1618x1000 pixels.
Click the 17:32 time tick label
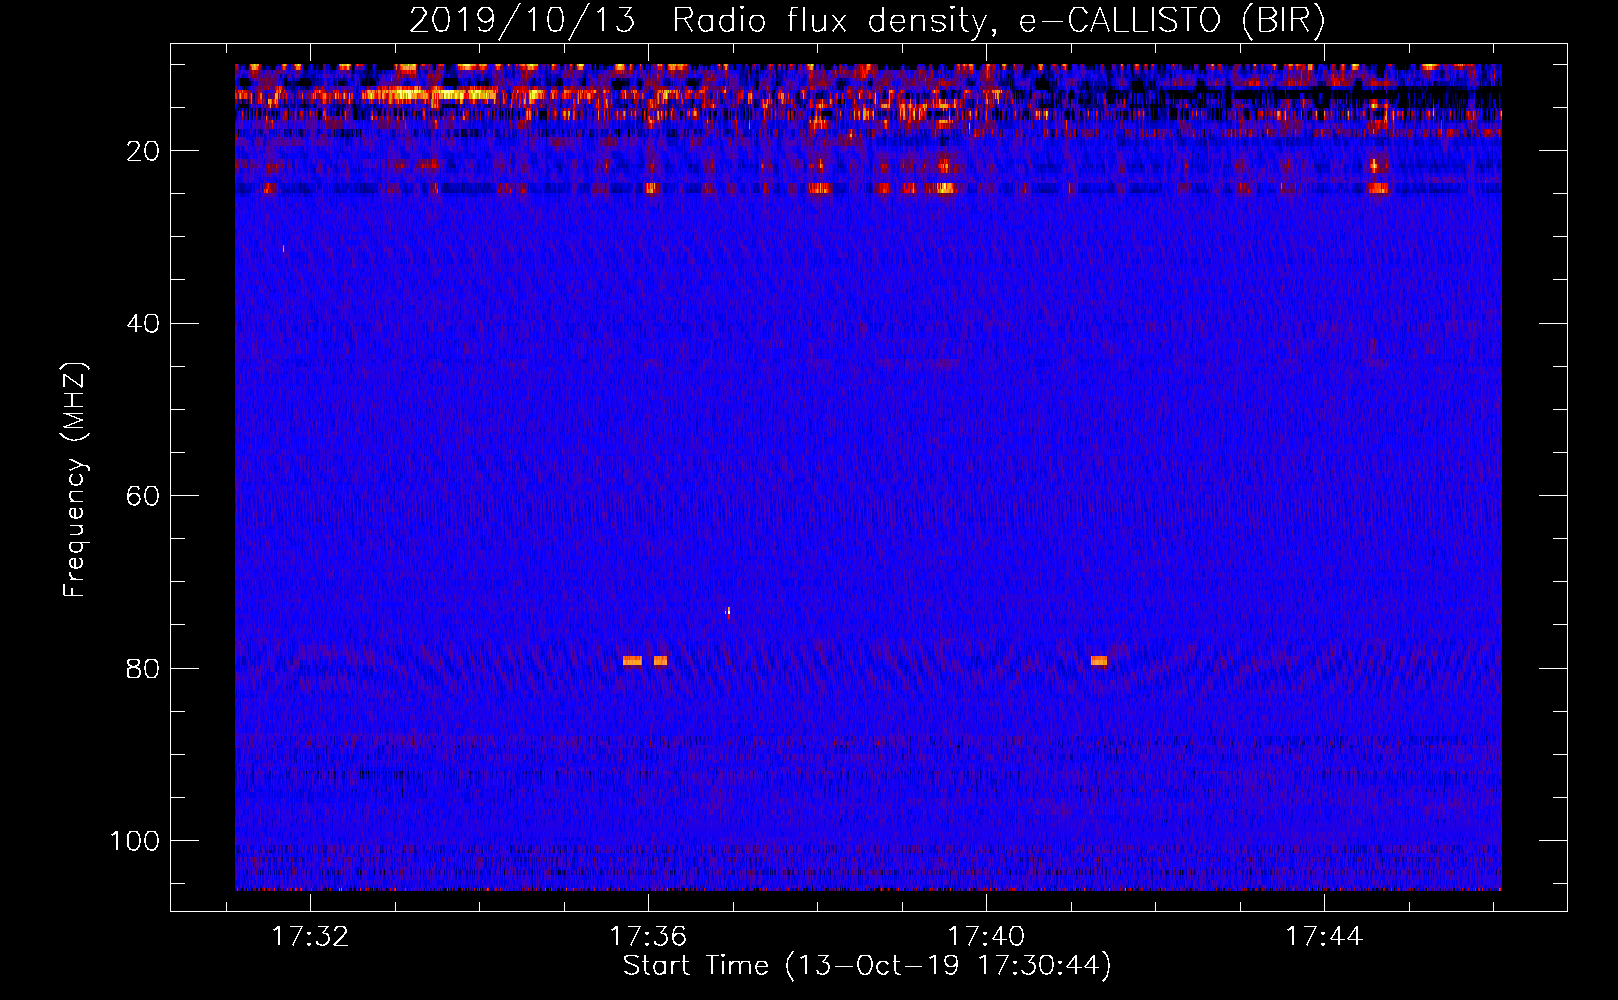[x=310, y=936]
